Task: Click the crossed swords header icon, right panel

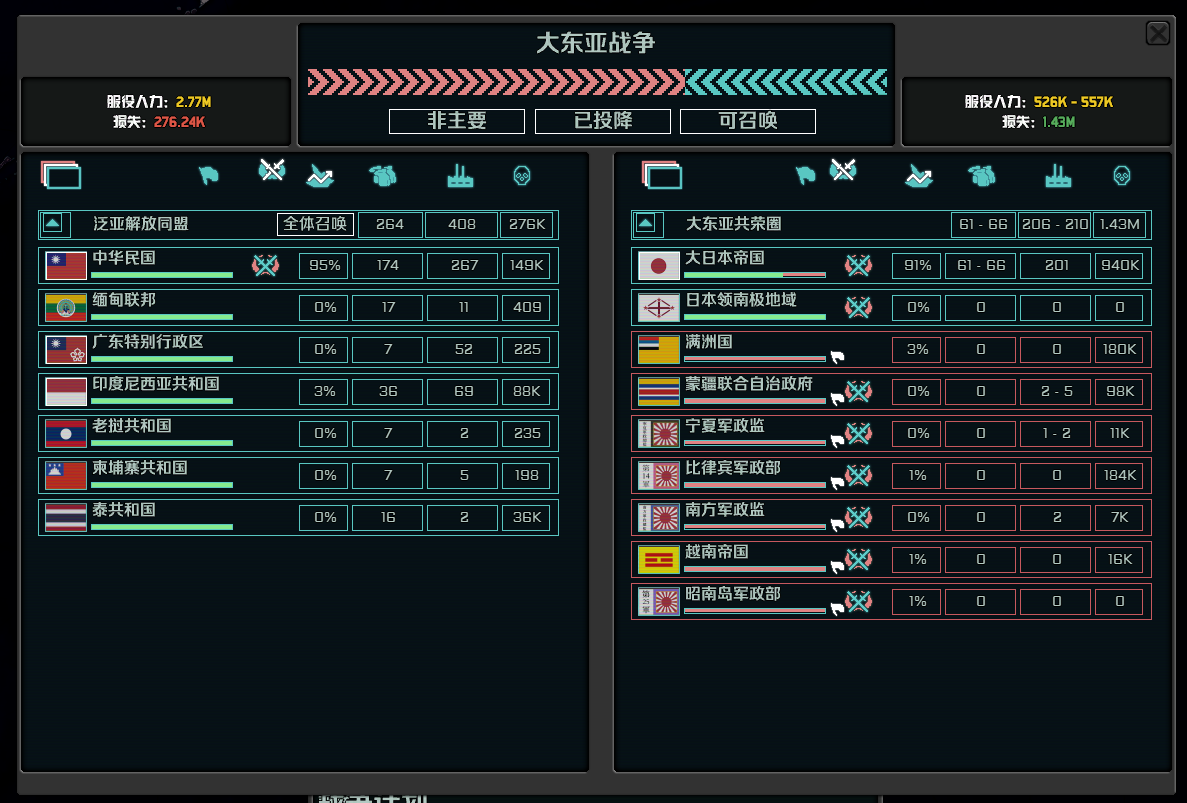Action: (843, 170)
